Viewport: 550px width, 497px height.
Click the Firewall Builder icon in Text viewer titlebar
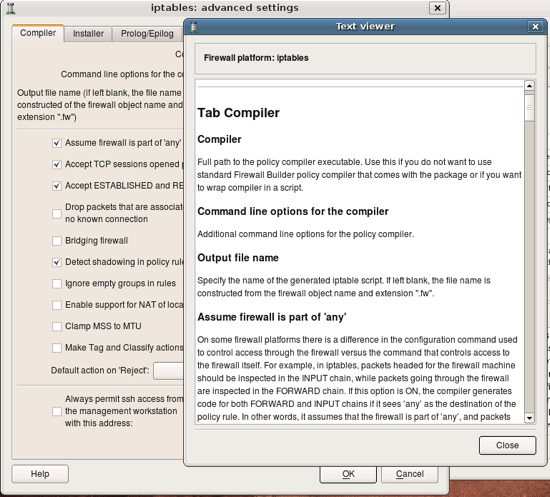(x=194, y=27)
